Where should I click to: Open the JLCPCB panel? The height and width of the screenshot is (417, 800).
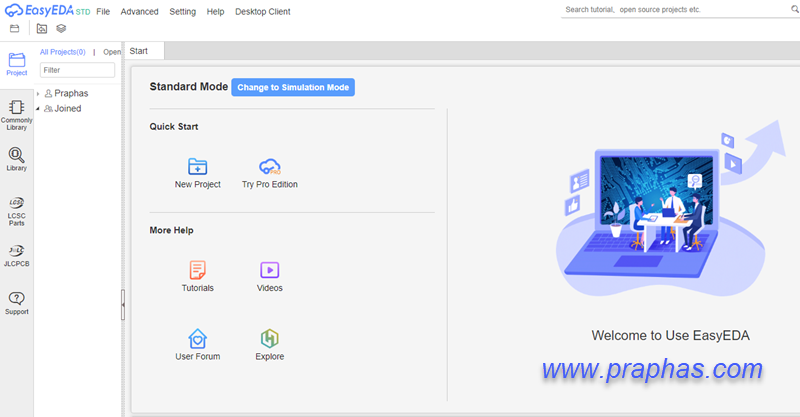[16, 256]
